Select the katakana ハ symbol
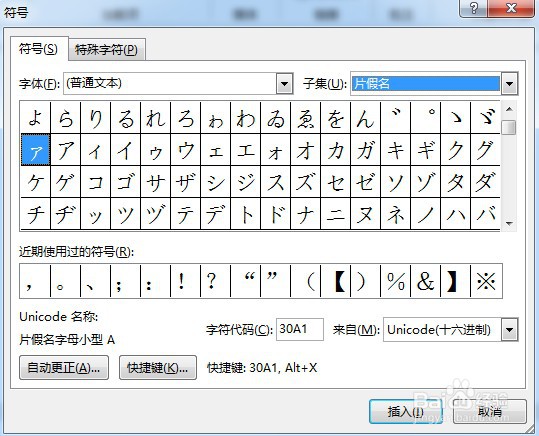This screenshot has height=436, width=539. [x=455, y=214]
